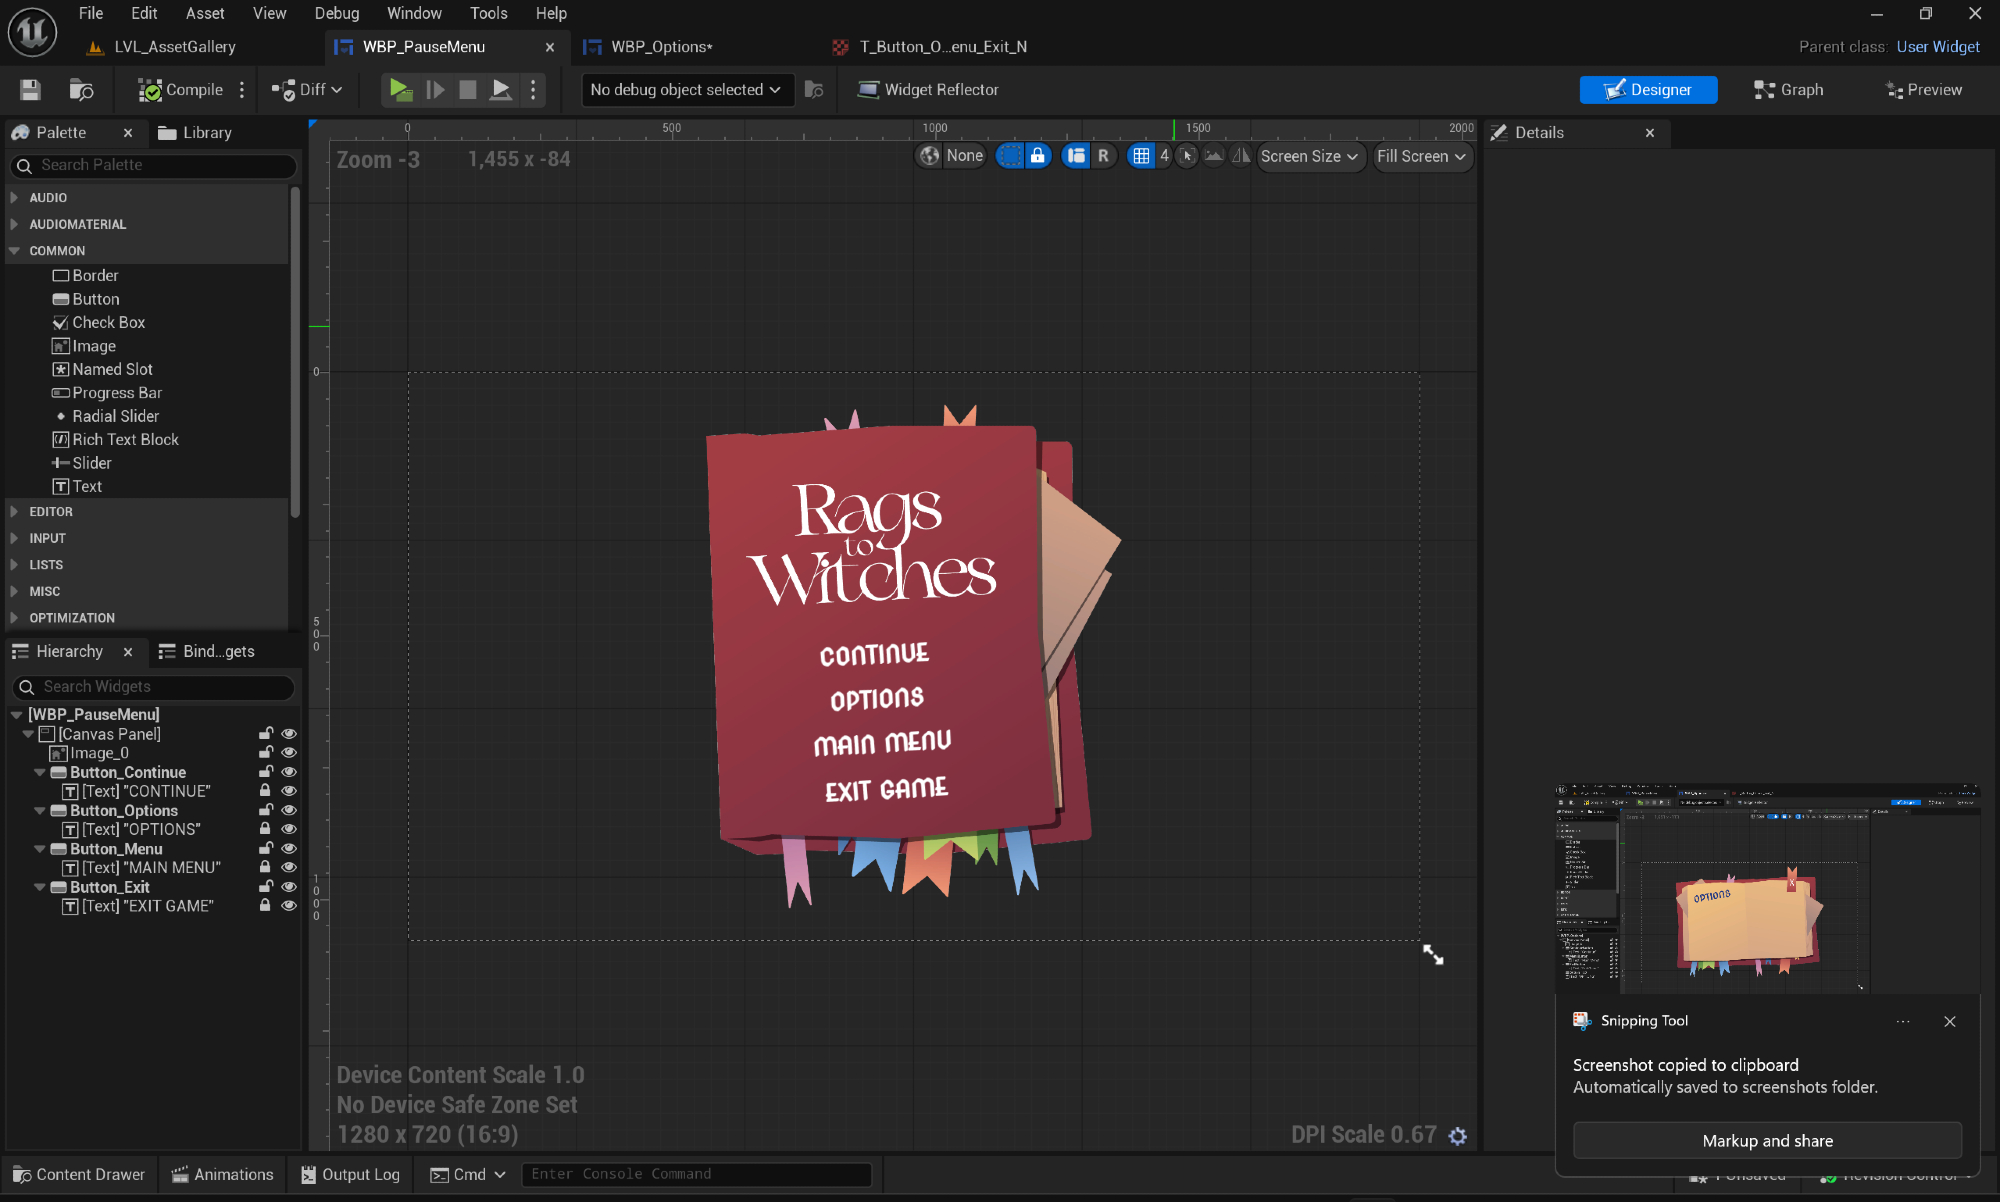Viewport: 2000px width, 1202px height.
Task: Toggle visibility of Image_0 widget
Action: tap(289, 753)
